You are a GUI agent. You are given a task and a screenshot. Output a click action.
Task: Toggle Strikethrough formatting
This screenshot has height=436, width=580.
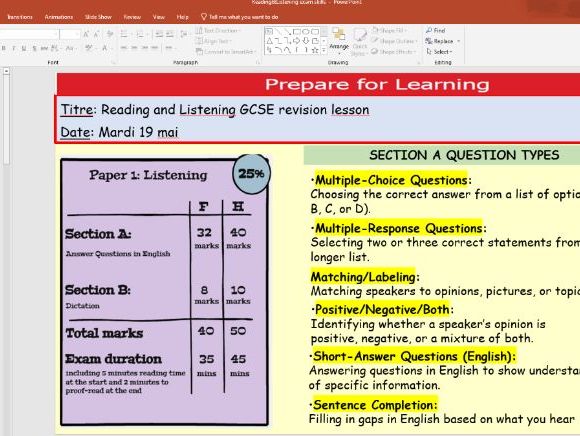coord(44,48)
